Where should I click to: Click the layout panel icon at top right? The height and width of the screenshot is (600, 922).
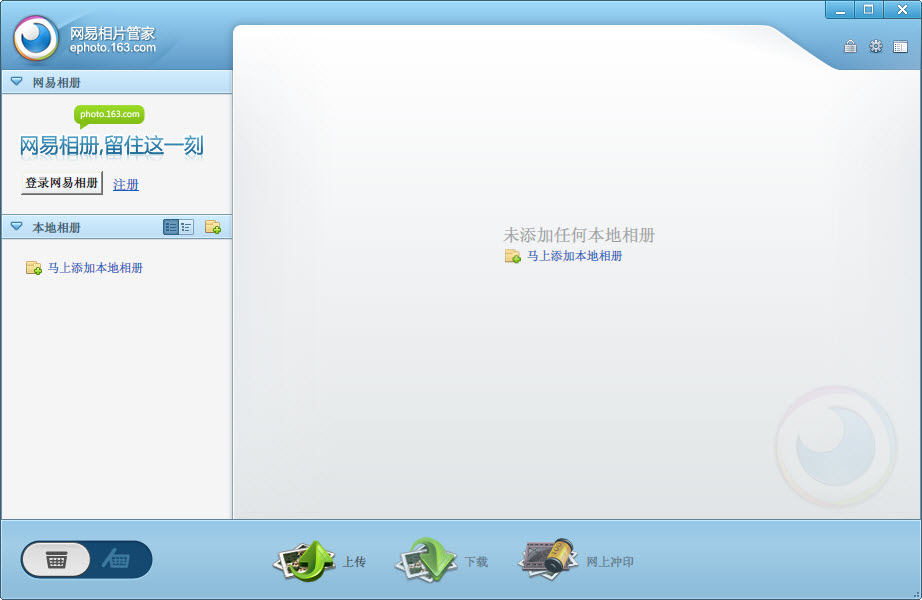pos(900,47)
